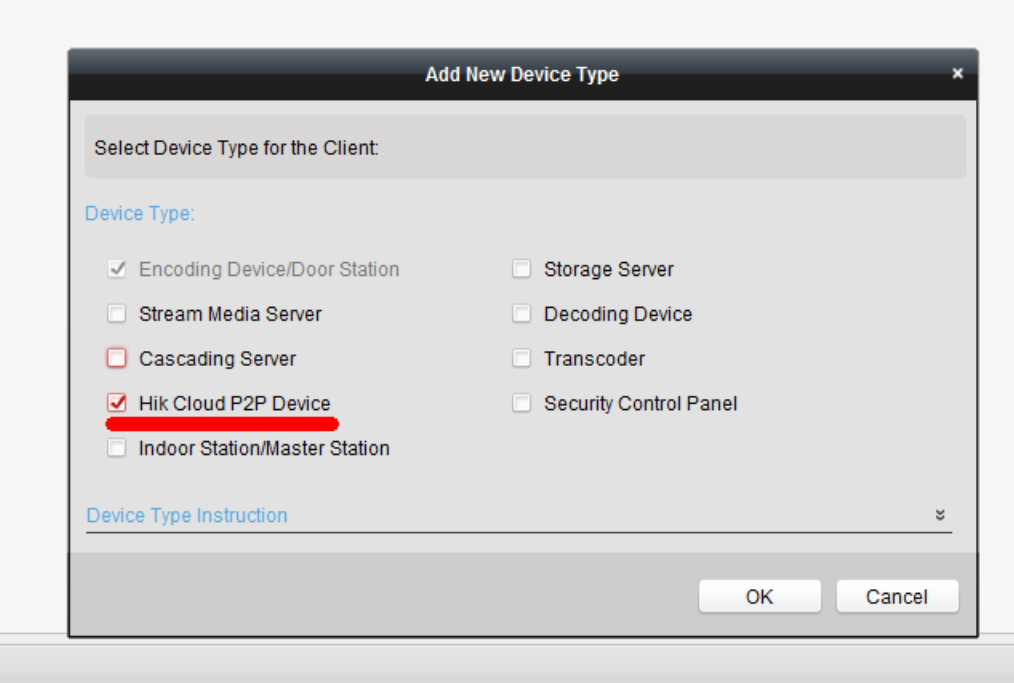Confirm selection with the OK button
1014x683 pixels.
759,597
